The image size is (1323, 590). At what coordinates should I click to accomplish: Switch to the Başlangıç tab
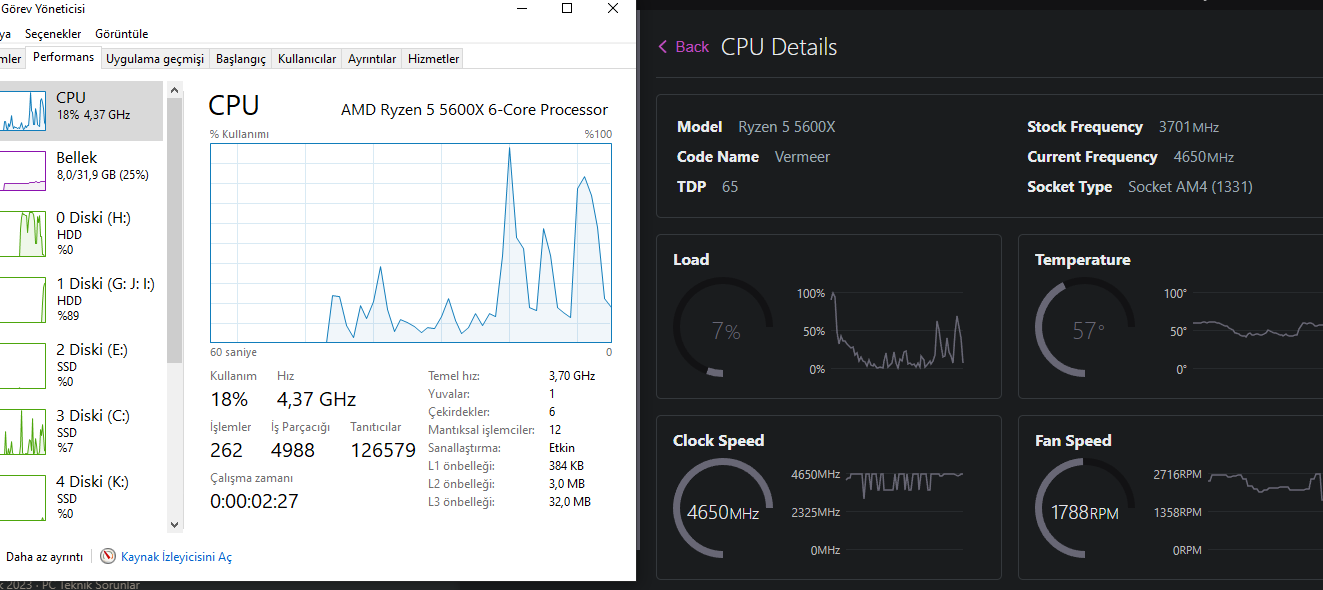(x=241, y=59)
